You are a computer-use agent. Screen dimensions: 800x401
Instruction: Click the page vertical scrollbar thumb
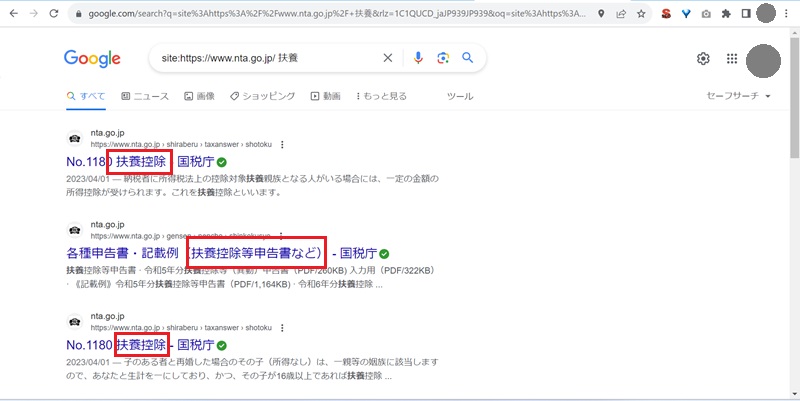794,97
